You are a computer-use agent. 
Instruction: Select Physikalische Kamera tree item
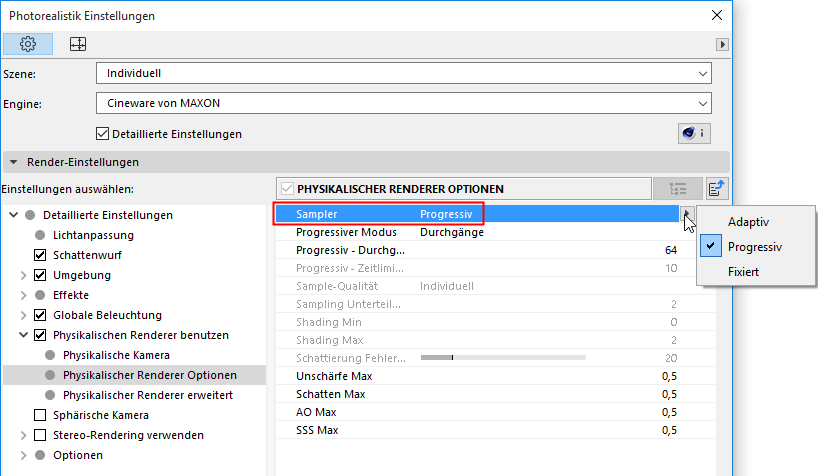pyautogui.click(x=116, y=355)
